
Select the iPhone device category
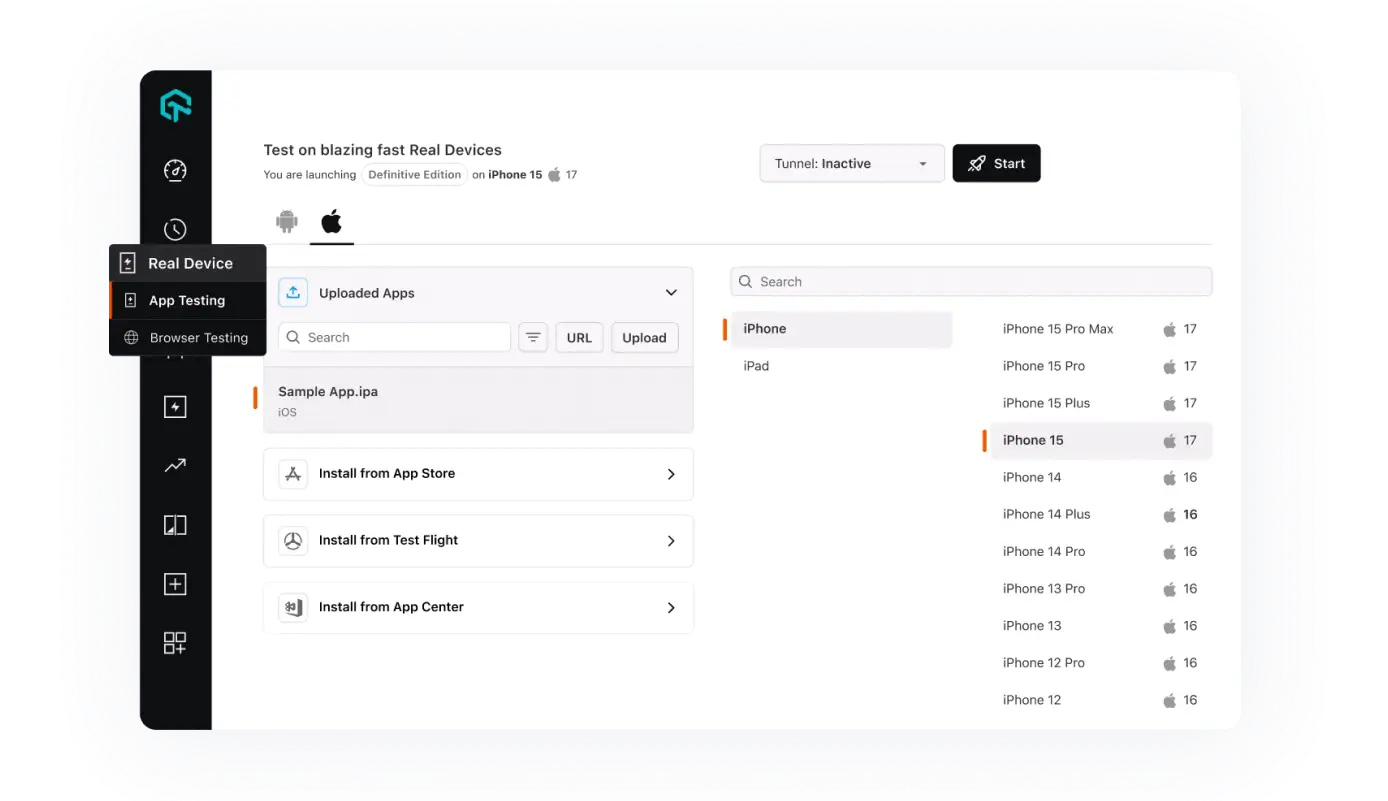point(842,329)
